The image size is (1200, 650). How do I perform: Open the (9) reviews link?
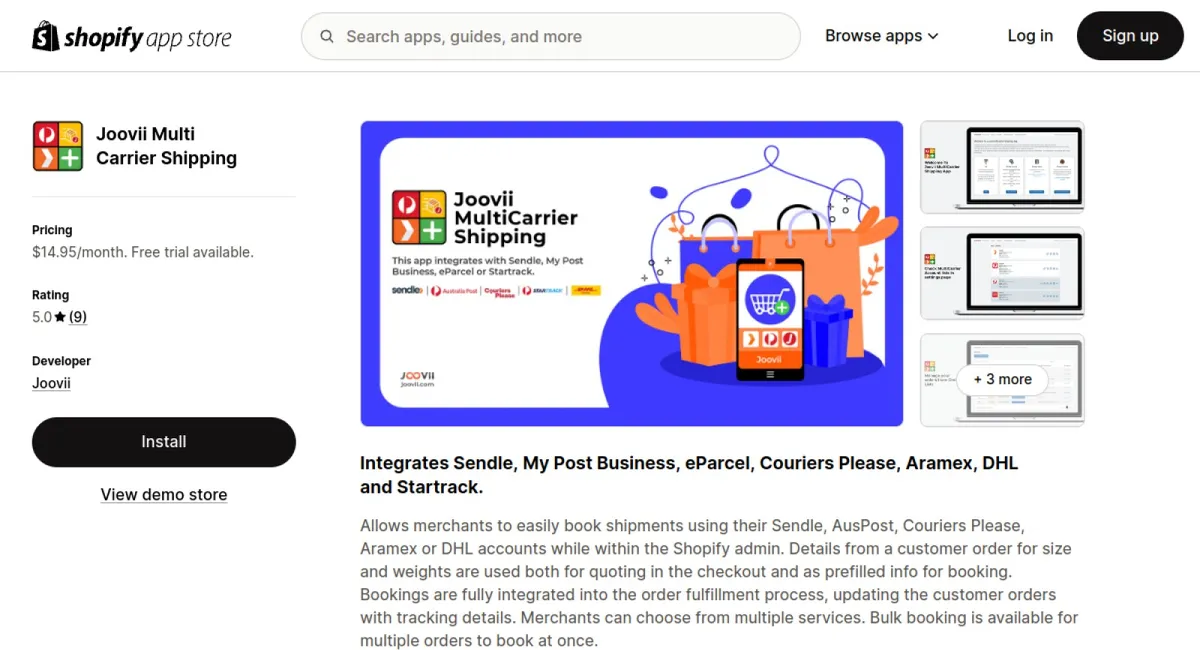(78, 317)
